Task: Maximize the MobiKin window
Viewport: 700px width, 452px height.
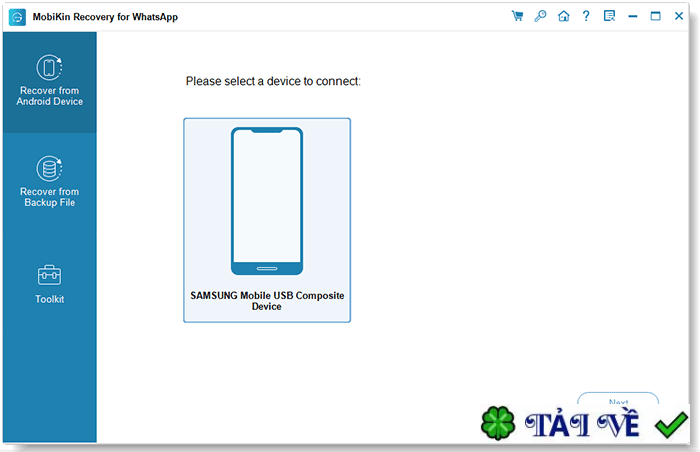Action: click(x=655, y=16)
